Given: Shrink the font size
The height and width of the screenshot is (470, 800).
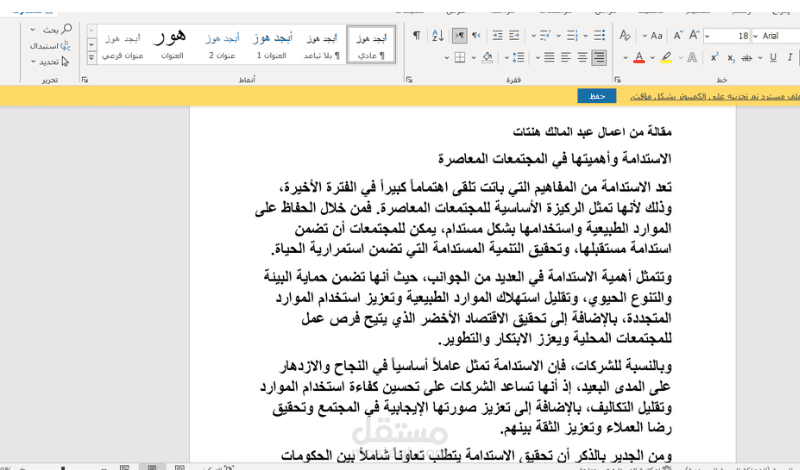Looking at the screenshot, I should click(678, 35).
